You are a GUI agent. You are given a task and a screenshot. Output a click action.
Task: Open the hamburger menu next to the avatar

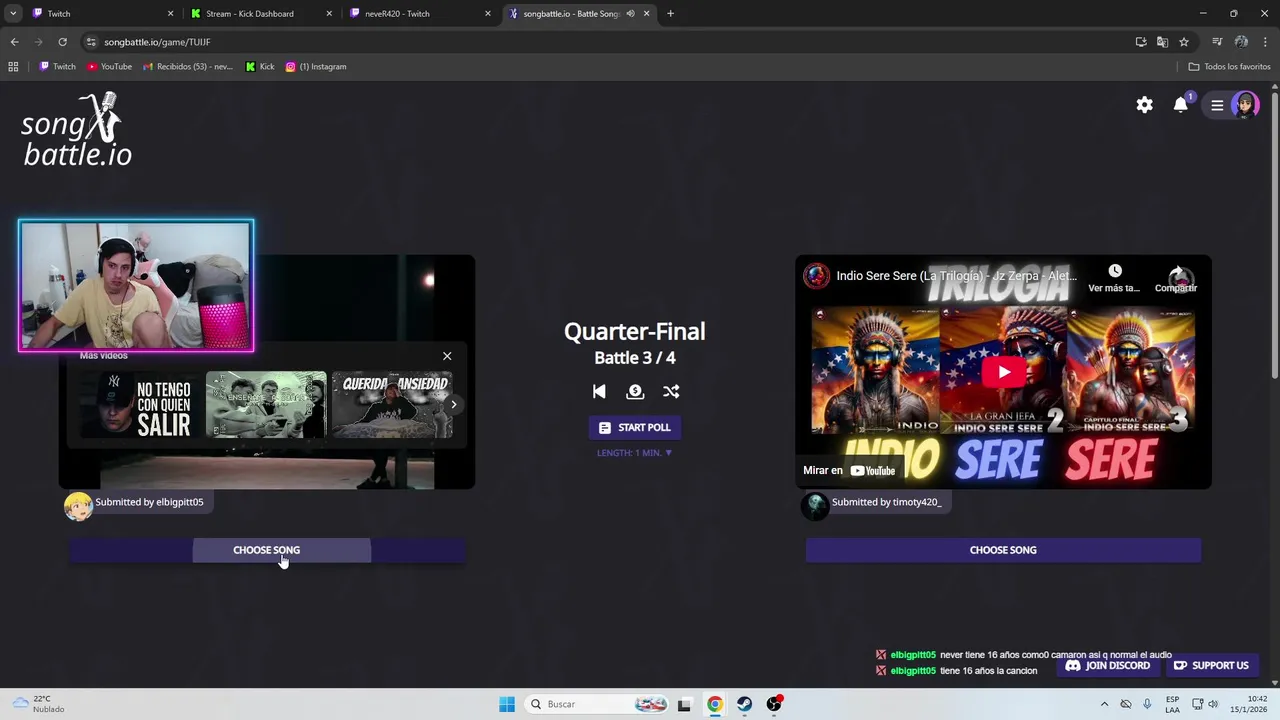pyautogui.click(x=1217, y=105)
